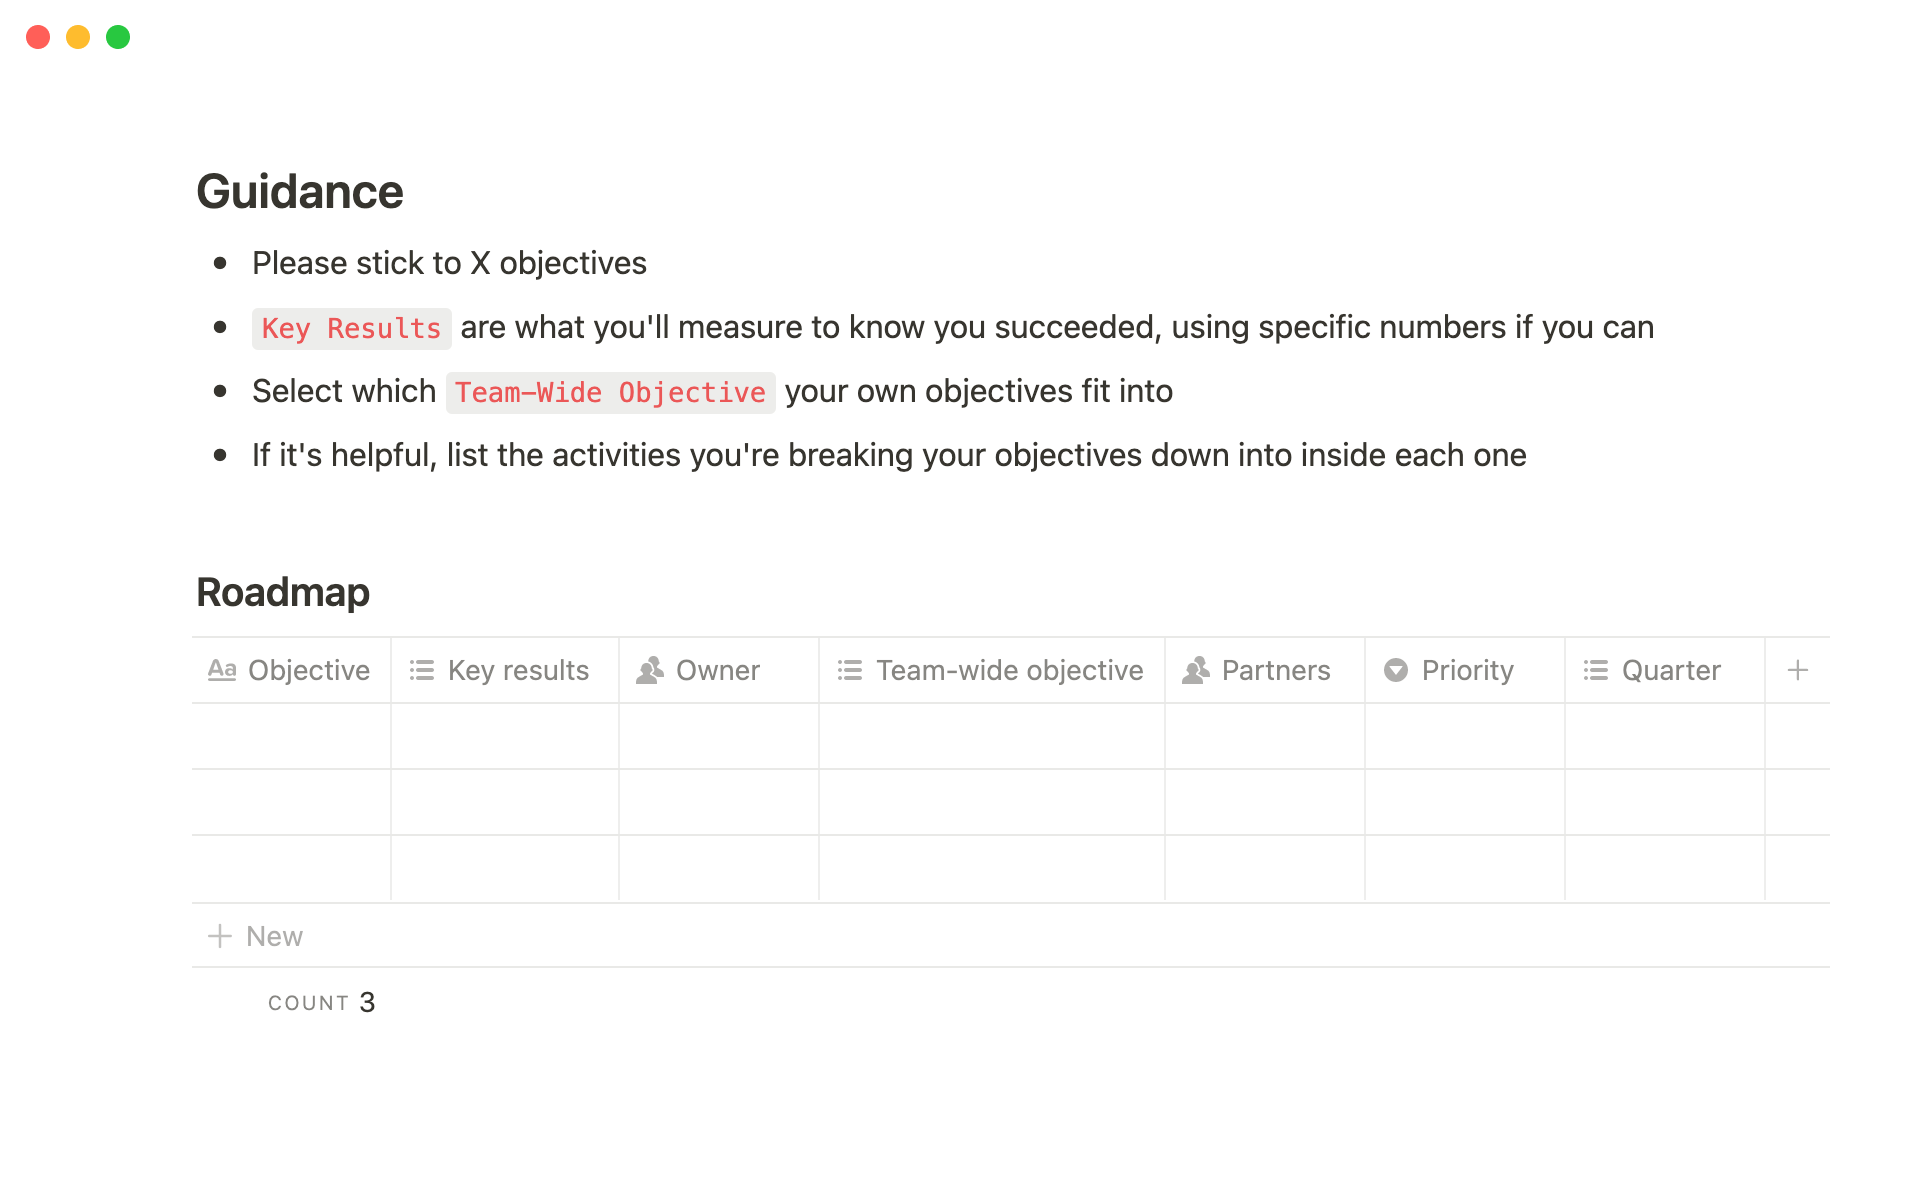The image size is (1920, 1200).
Task: Click the COUNT 3 summary
Action: [x=321, y=1002]
